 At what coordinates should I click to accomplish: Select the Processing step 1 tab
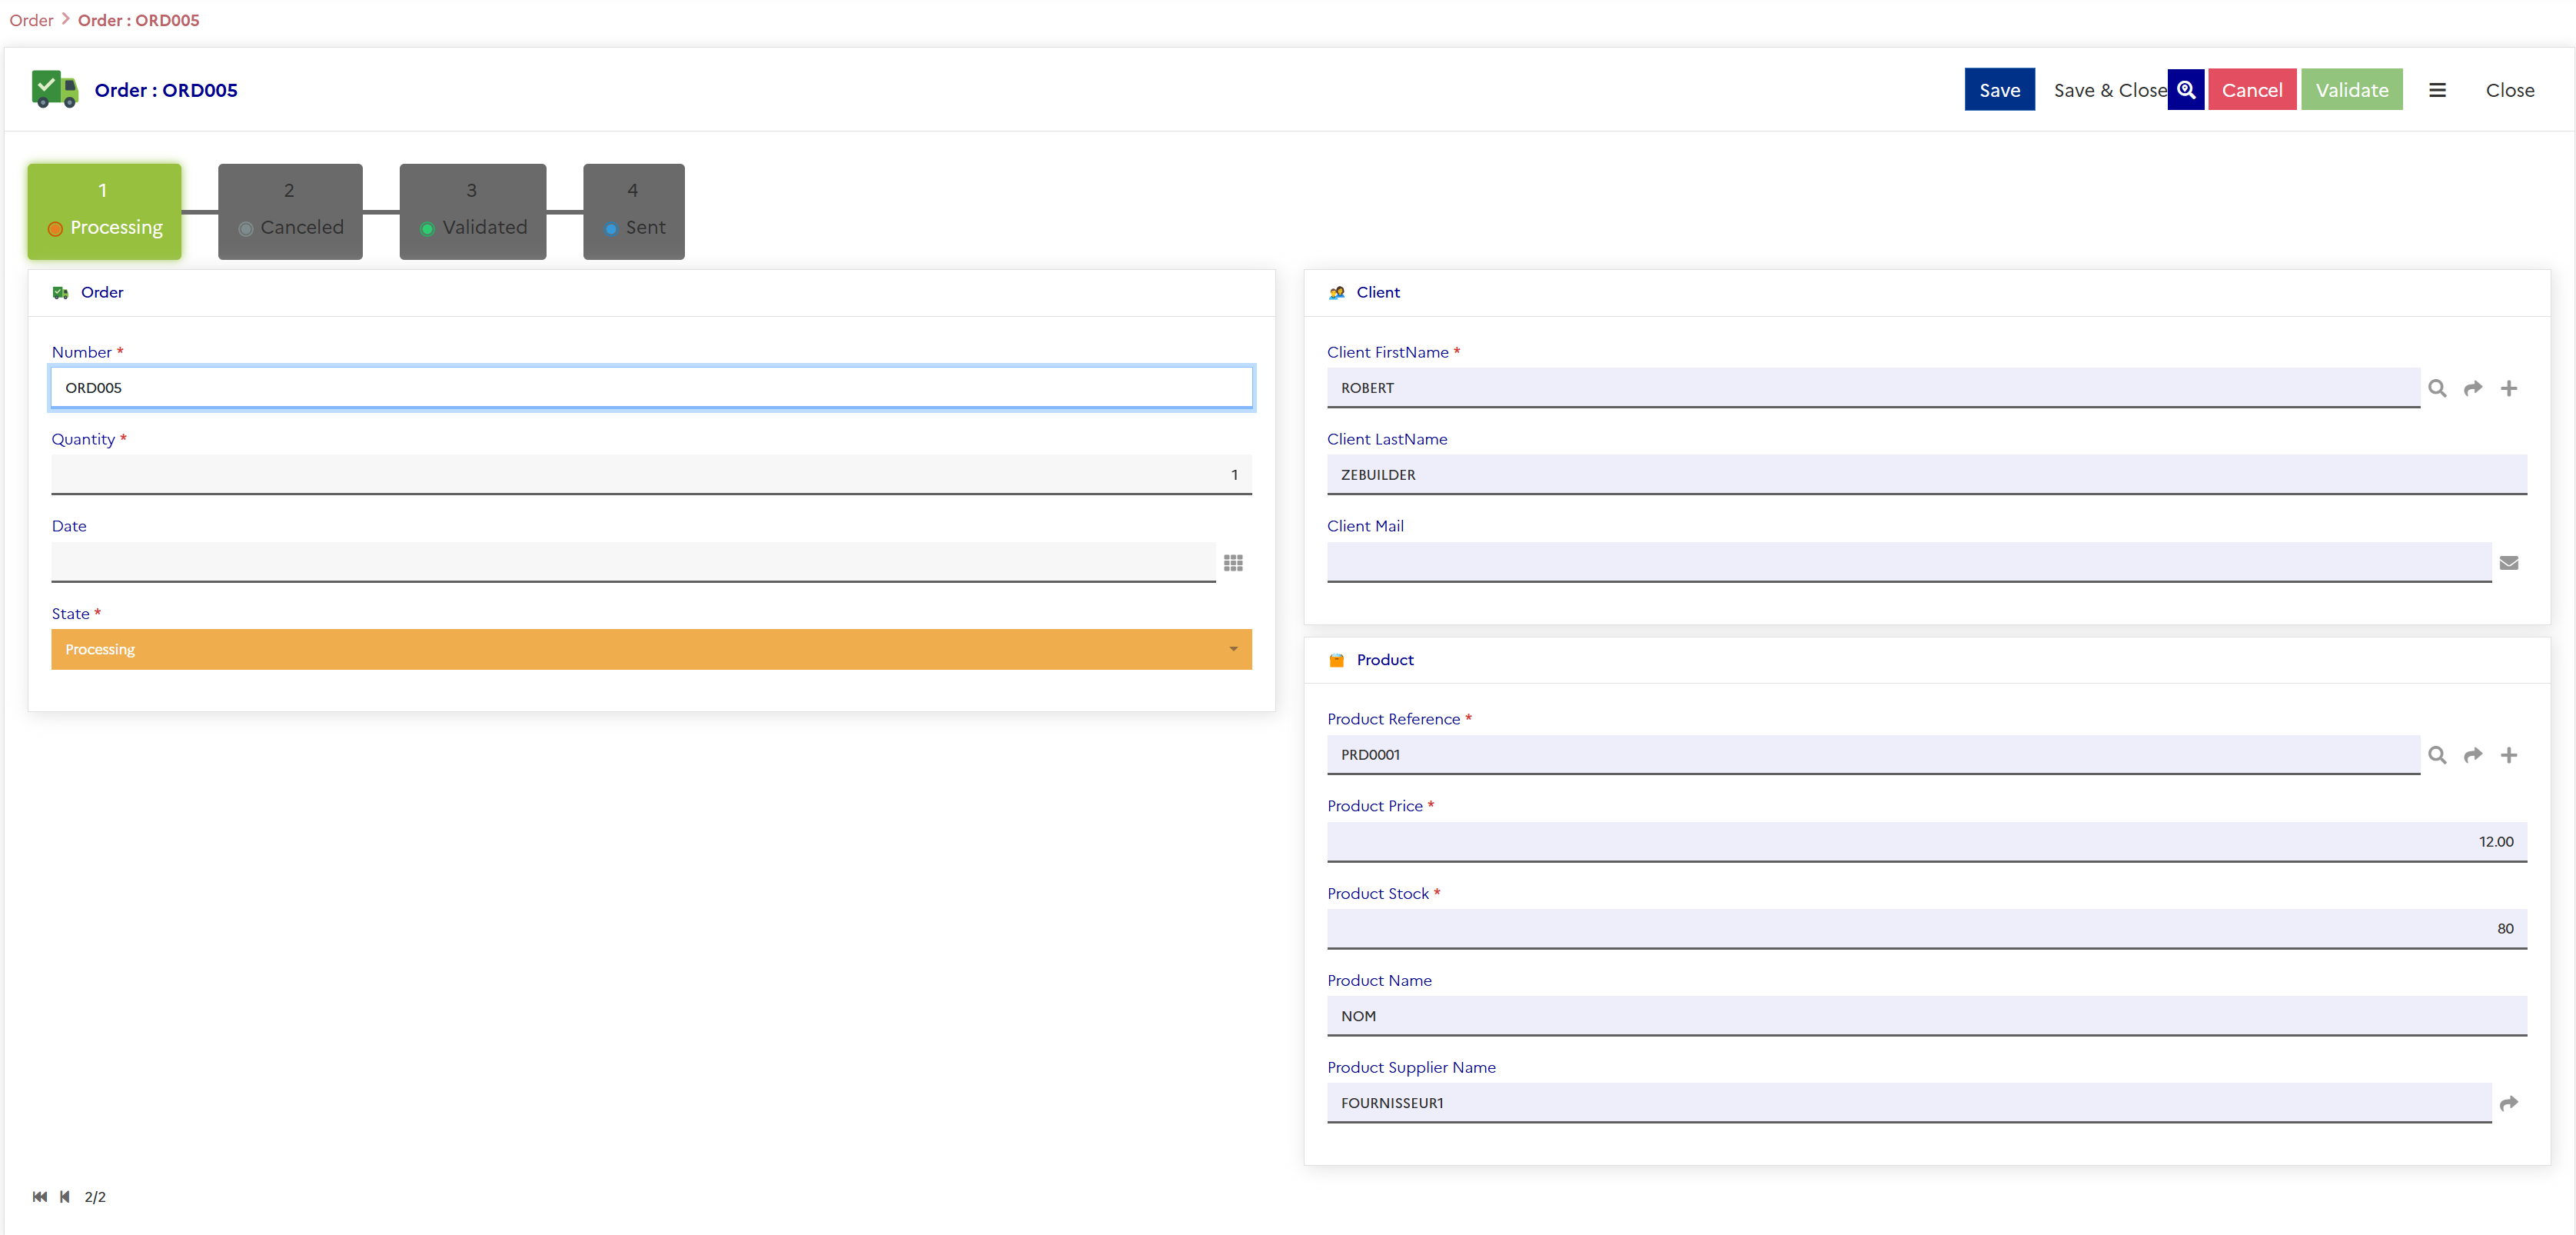[x=104, y=212]
